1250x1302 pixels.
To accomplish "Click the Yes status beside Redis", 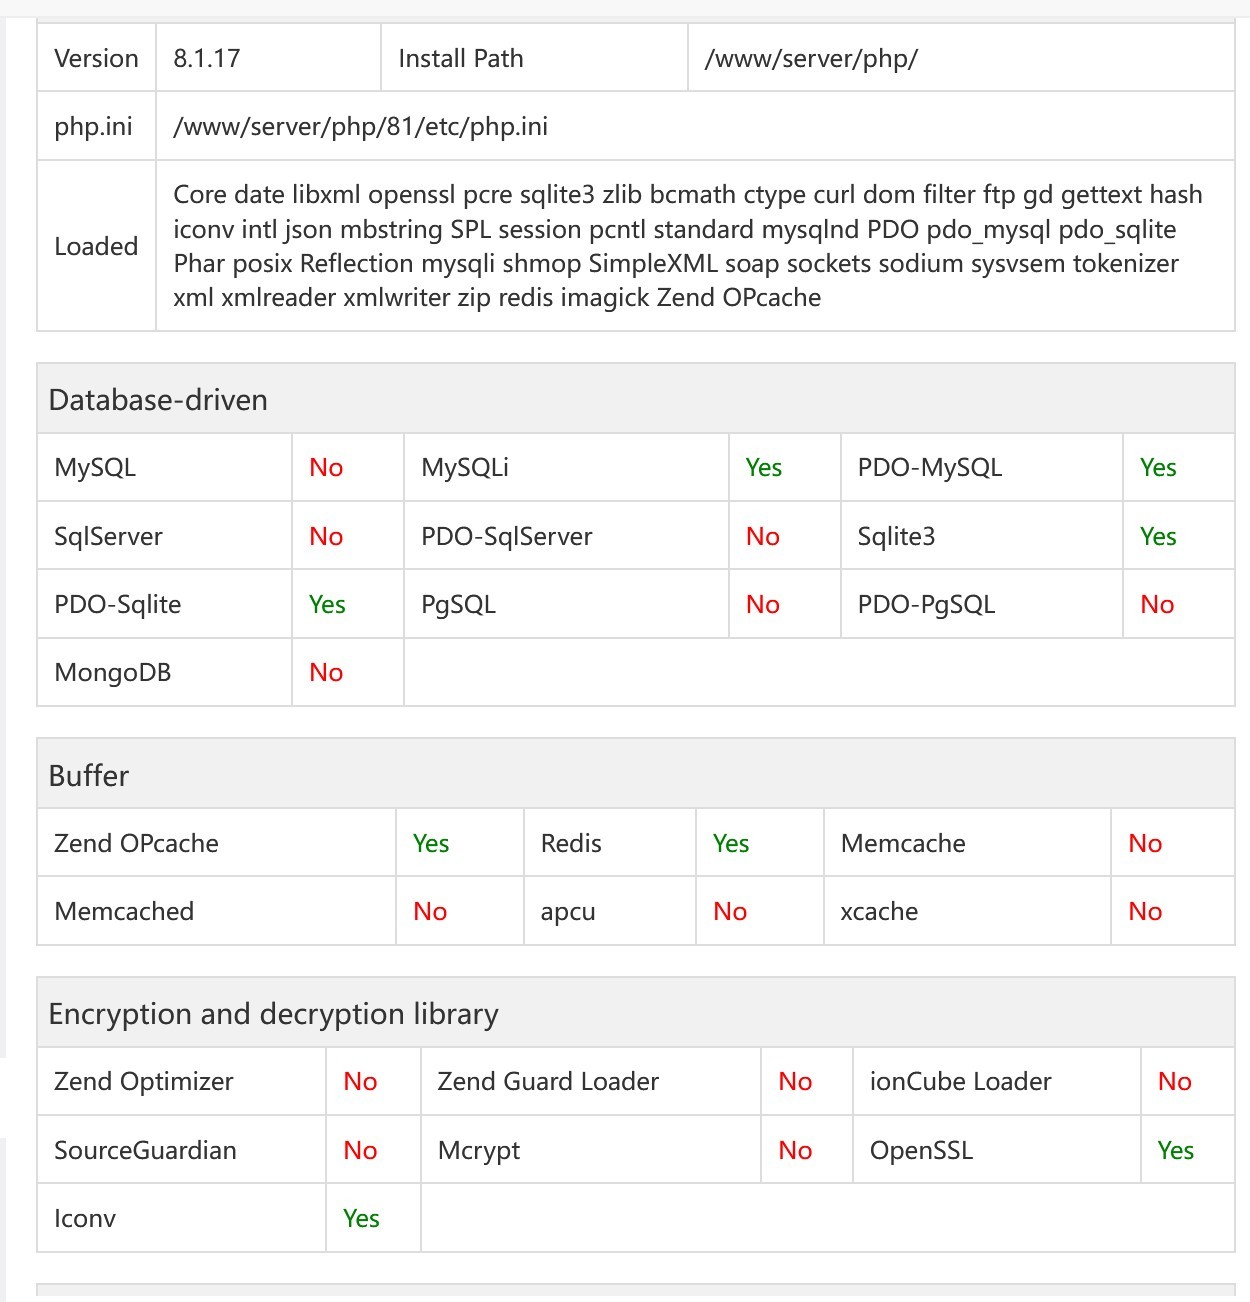I will pyautogui.click(x=731, y=844).
